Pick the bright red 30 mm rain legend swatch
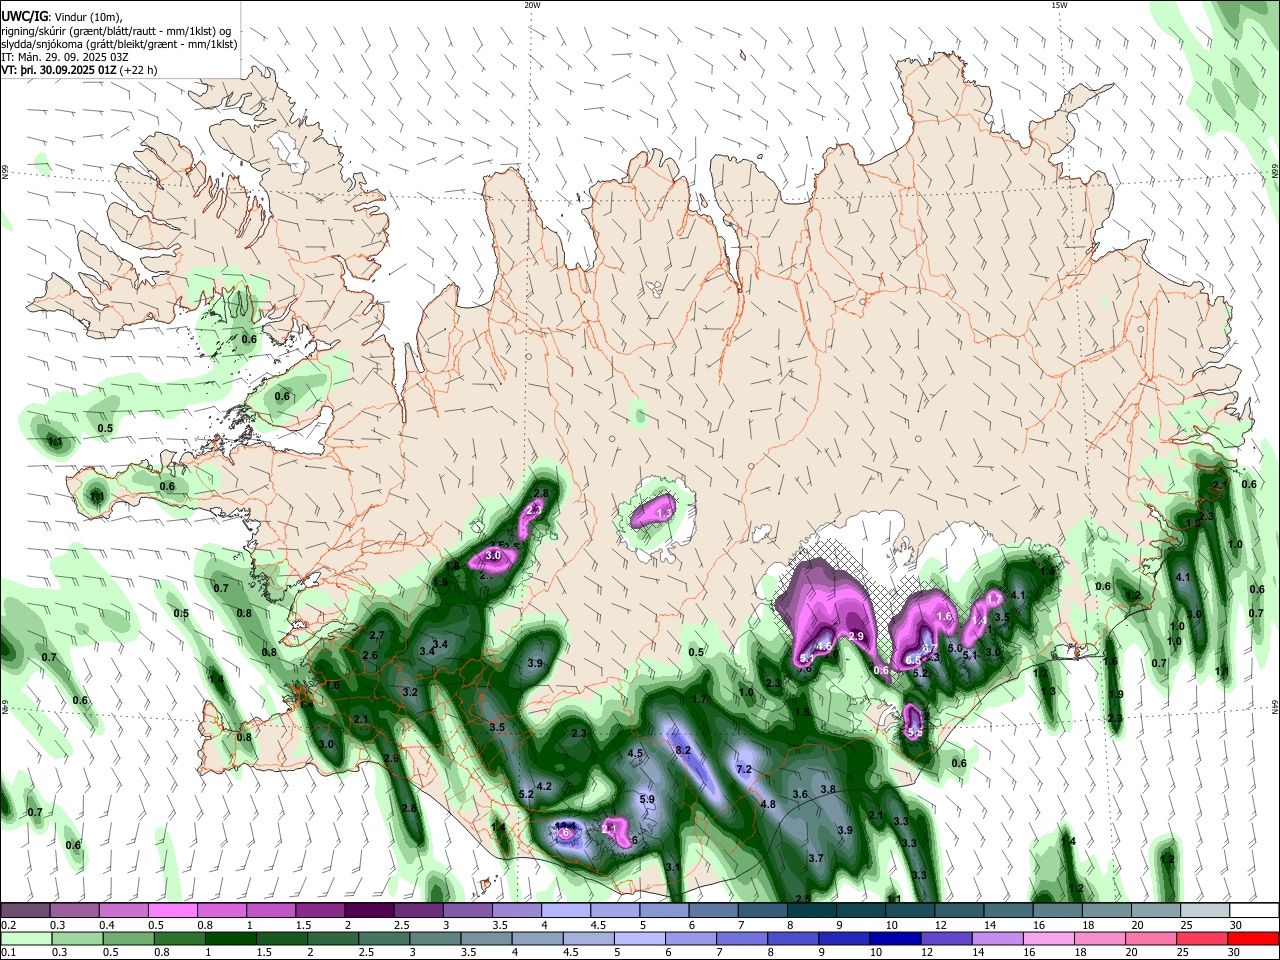Image resolution: width=1280 pixels, height=960 pixels. pos(1254,938)
